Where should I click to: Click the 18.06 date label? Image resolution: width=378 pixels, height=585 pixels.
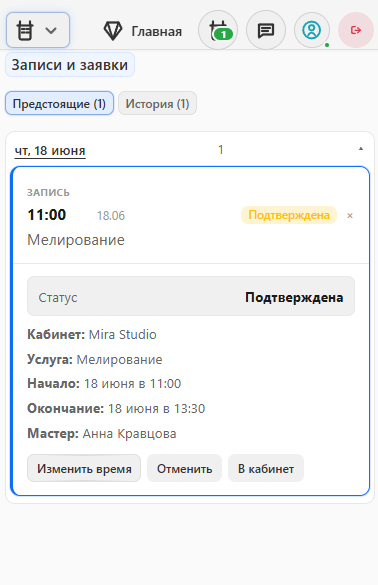pos(111,216)
